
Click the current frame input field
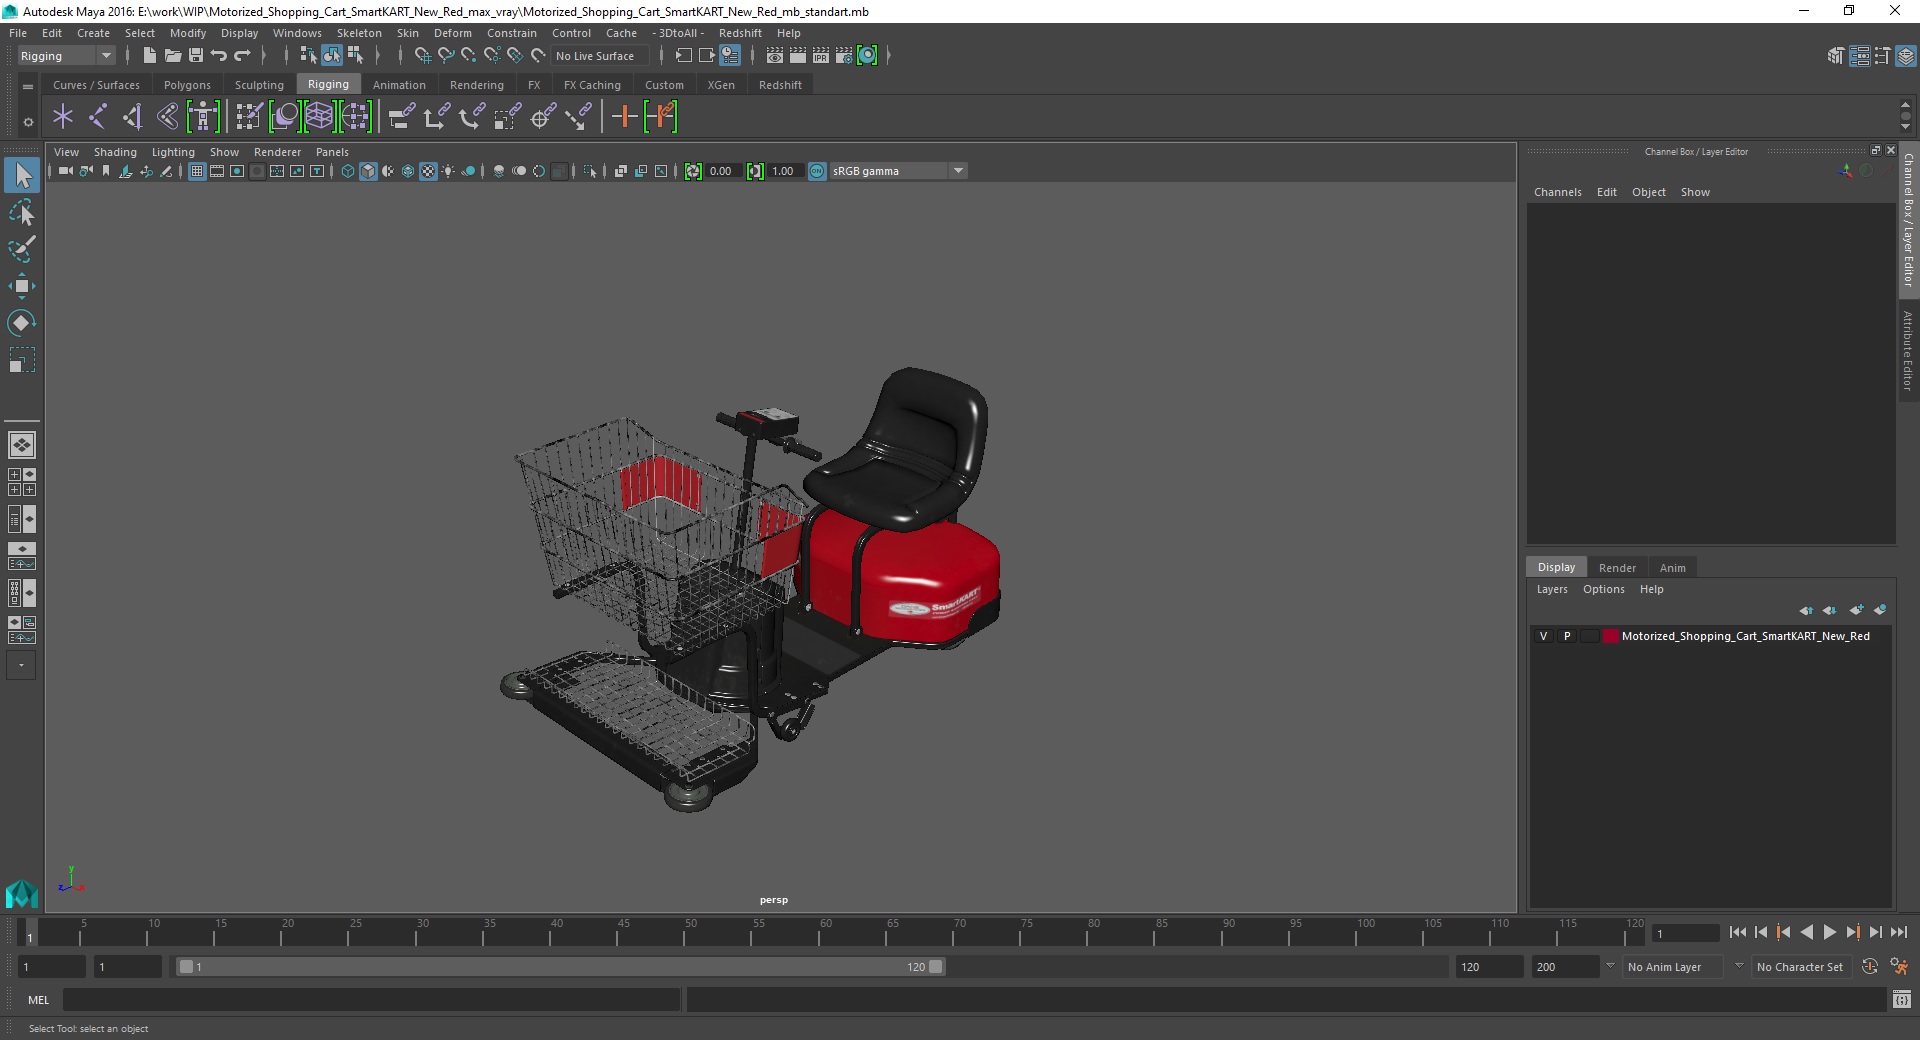coord(1686,933)
